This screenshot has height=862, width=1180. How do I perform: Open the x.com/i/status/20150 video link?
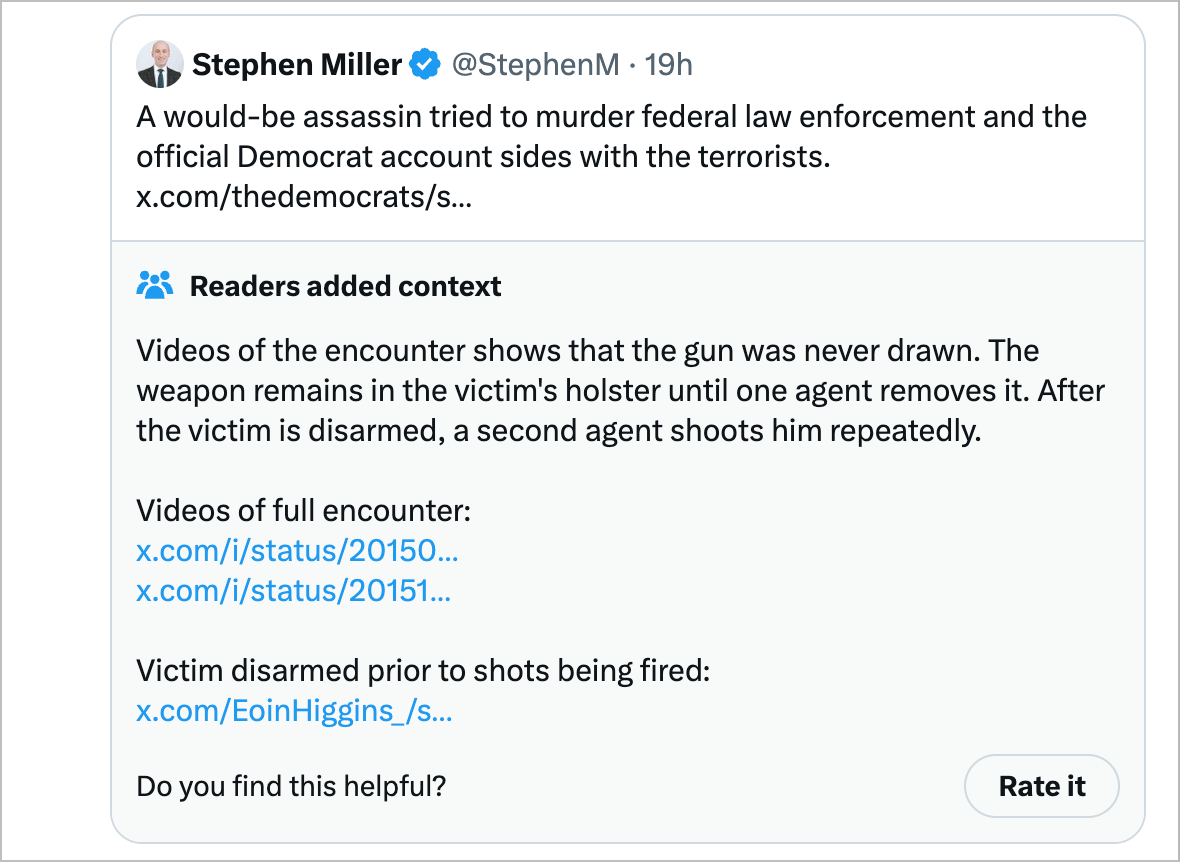pos(297,551)
